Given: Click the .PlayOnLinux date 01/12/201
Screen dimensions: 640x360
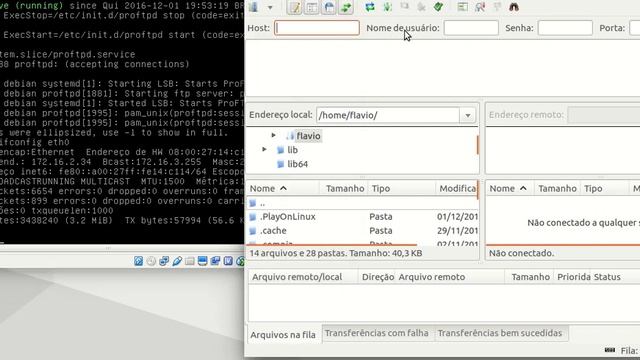Looking at the screenshot, I should 457,216.
